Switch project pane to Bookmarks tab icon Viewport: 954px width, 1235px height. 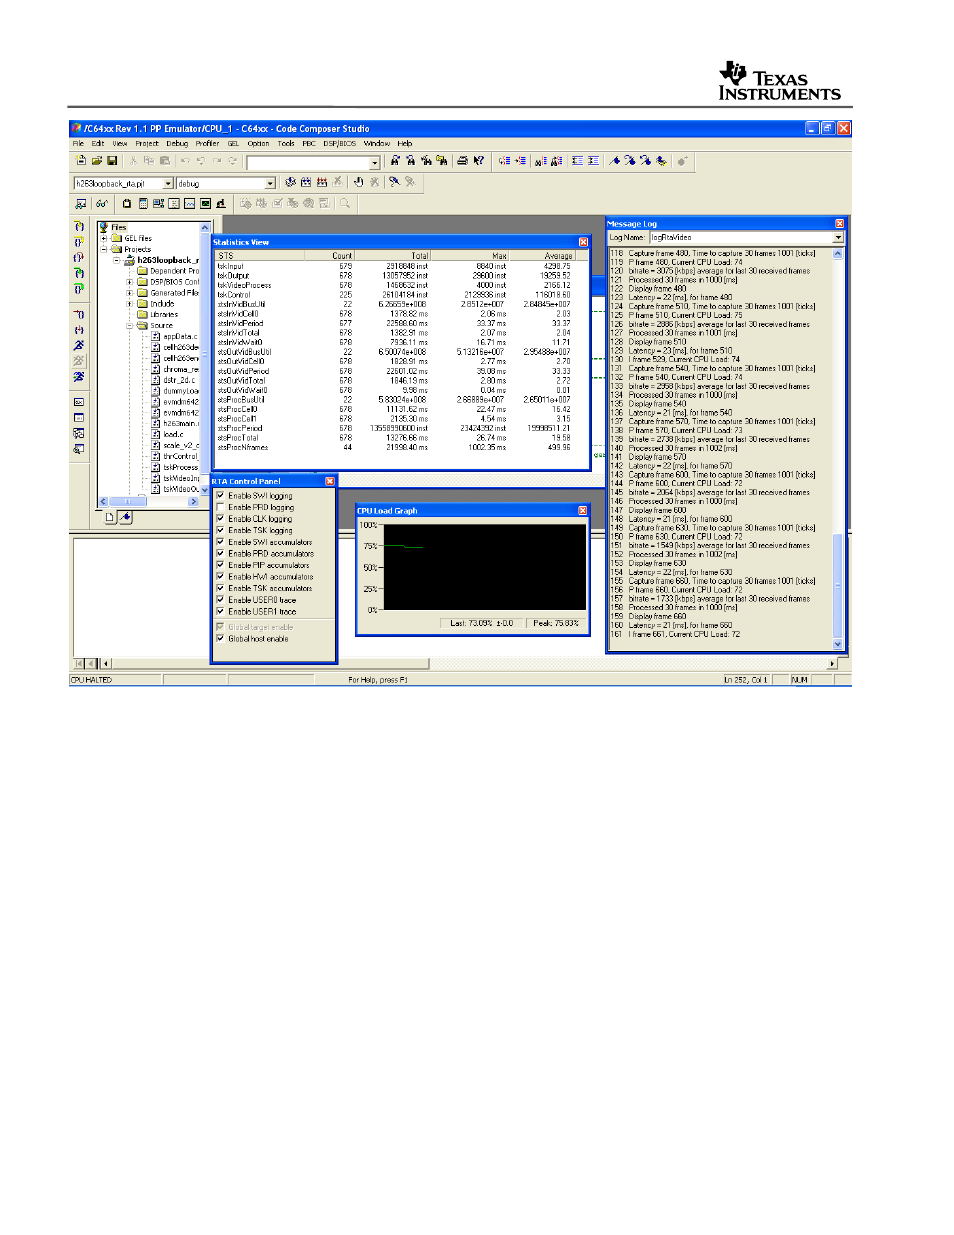[125, 517]
